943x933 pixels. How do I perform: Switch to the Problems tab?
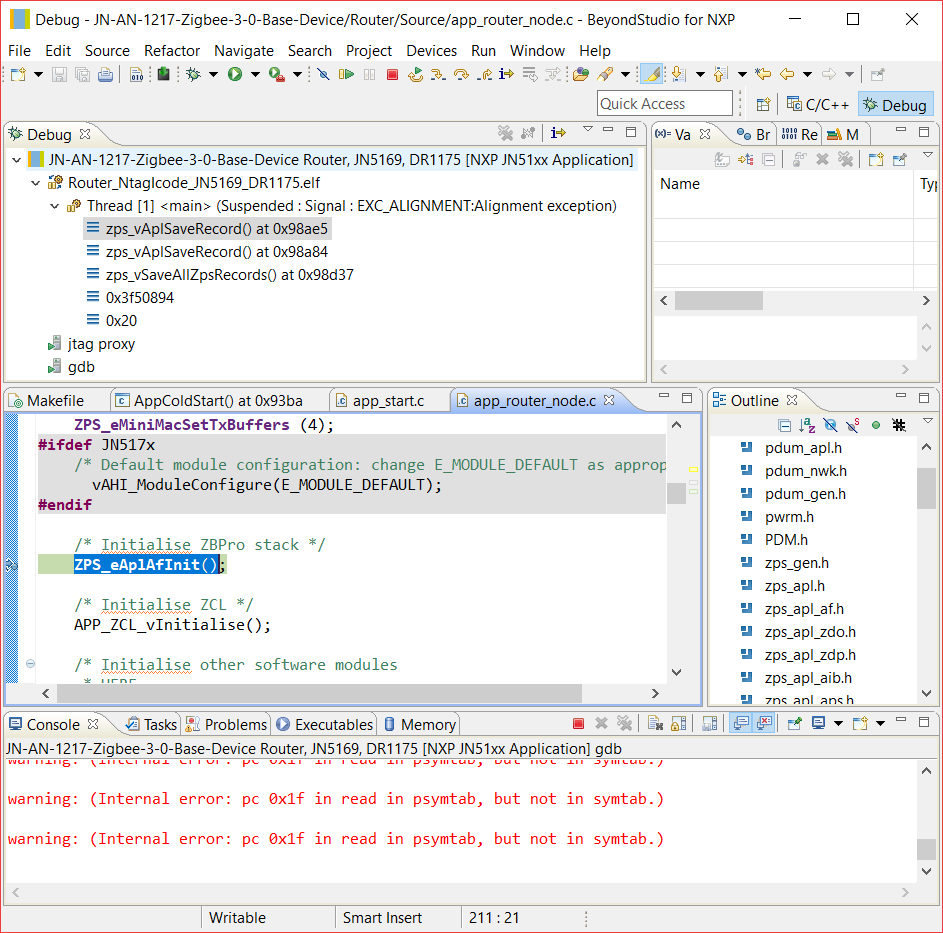pyautogui.click(x=227, y=725)
